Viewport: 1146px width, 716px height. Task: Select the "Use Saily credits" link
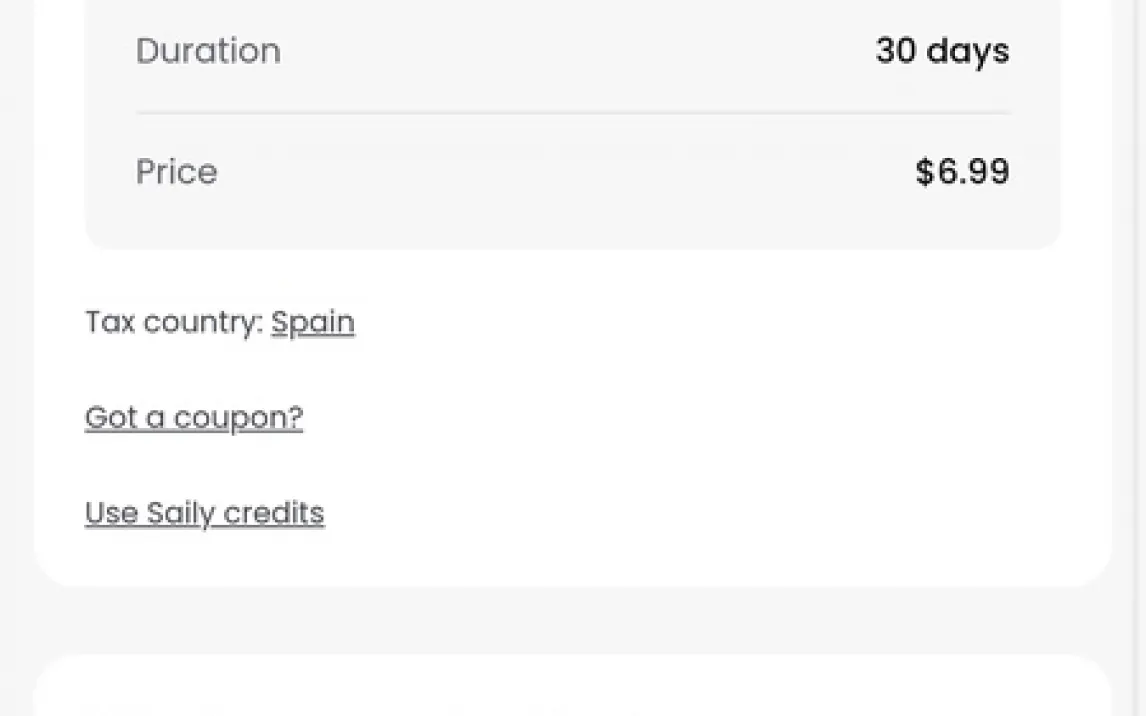point(205,513)
